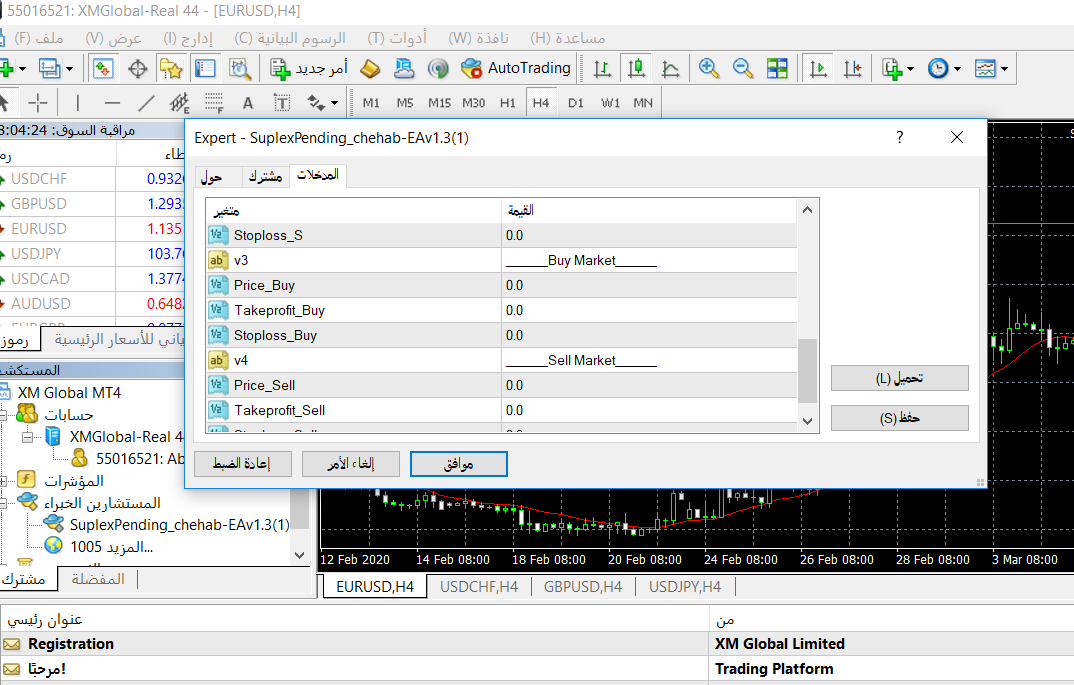Viewport: 1074px width, 685px height.
Task: Collapse the XMGlobal-Real account tree node
Action: click(x=27, y=437)
